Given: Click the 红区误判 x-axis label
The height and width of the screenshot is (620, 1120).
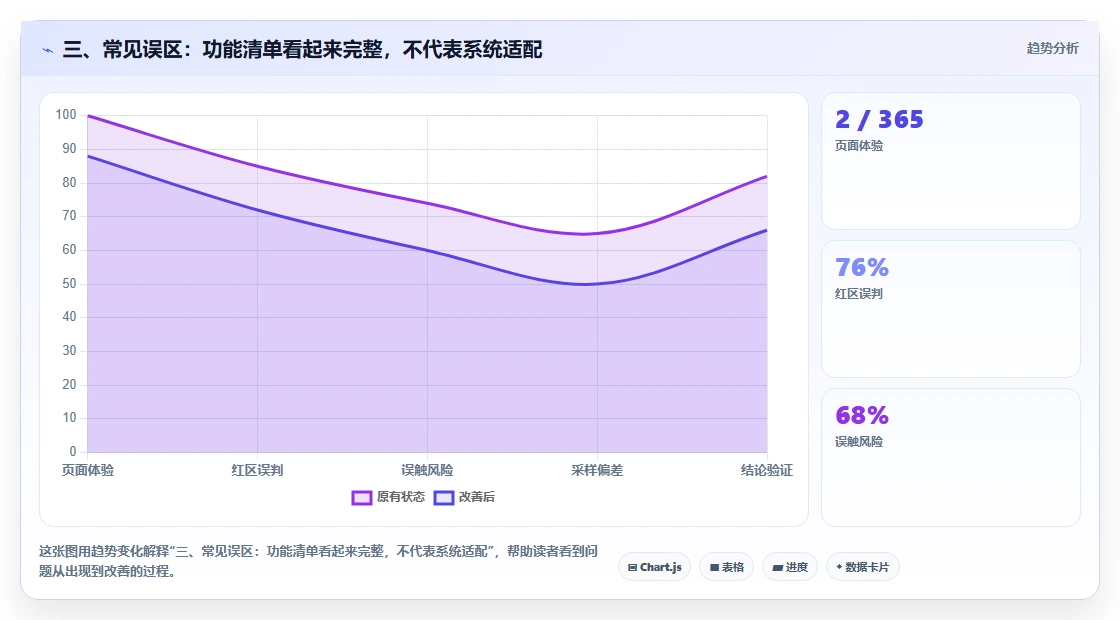Looking at the screenshot, I should (x=257, y=470).
